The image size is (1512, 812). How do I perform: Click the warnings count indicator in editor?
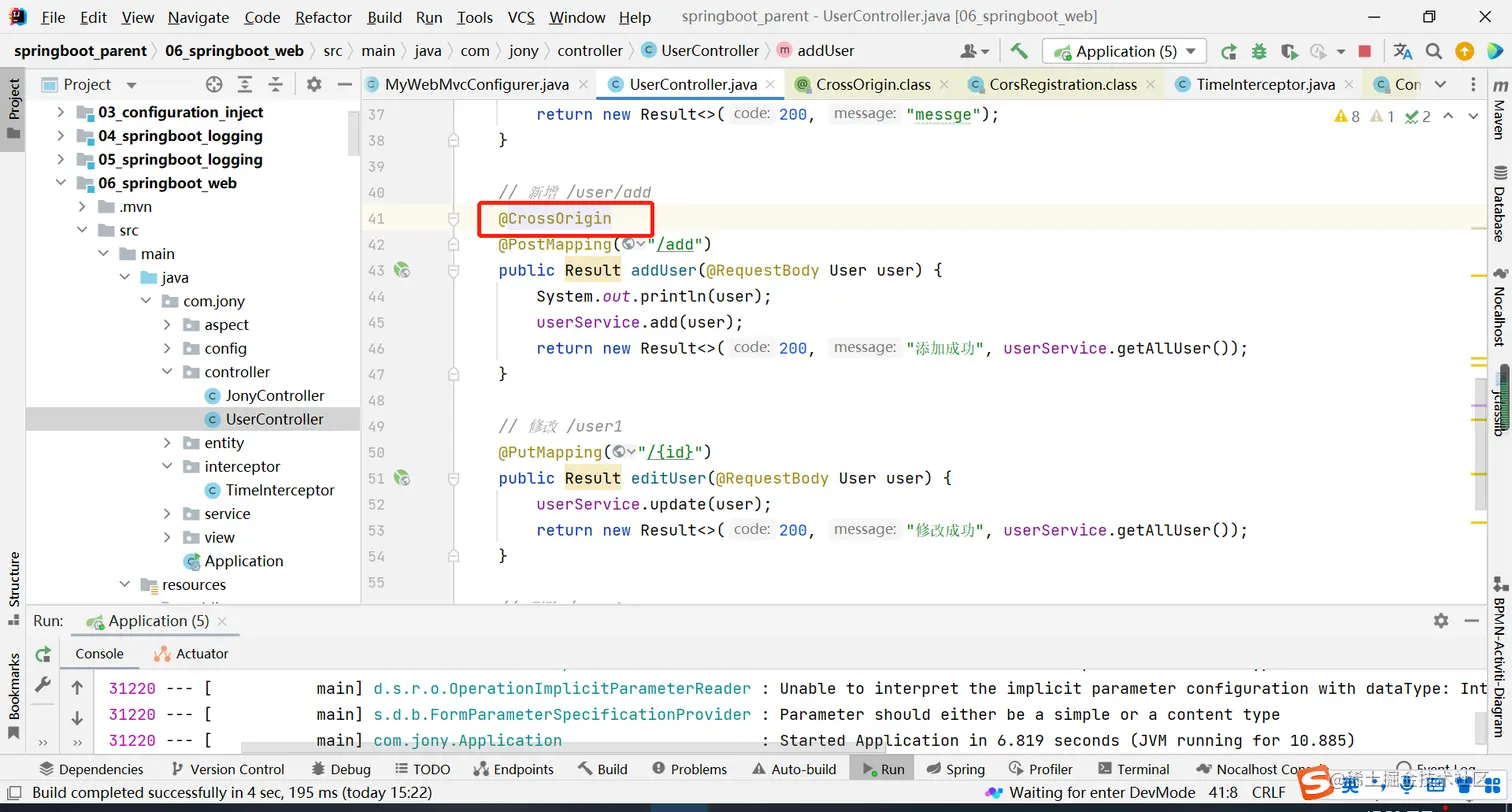(1347, 116)
